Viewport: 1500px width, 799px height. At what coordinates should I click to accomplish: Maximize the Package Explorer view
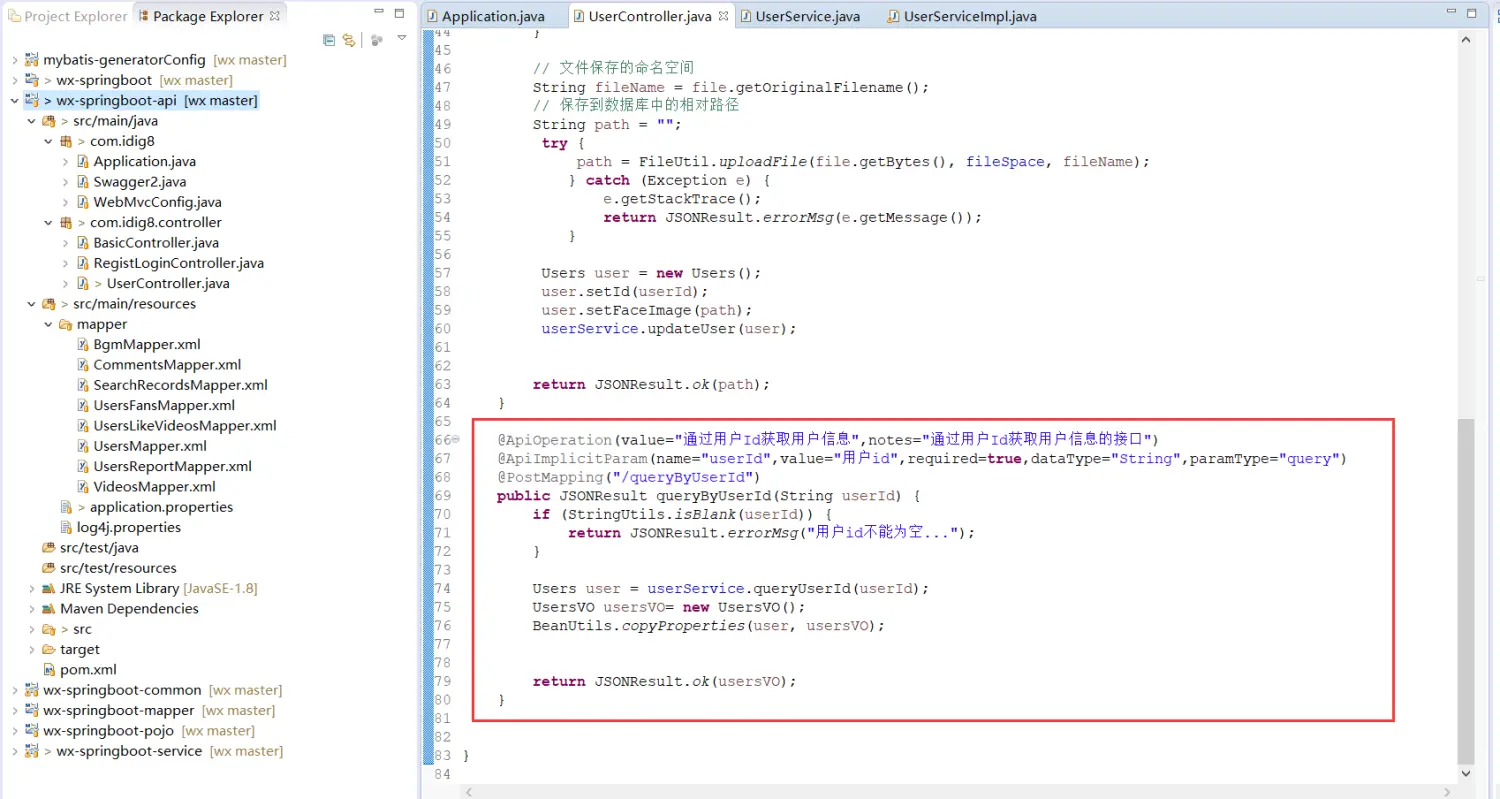pyautogui.click(x=400, y=13)
